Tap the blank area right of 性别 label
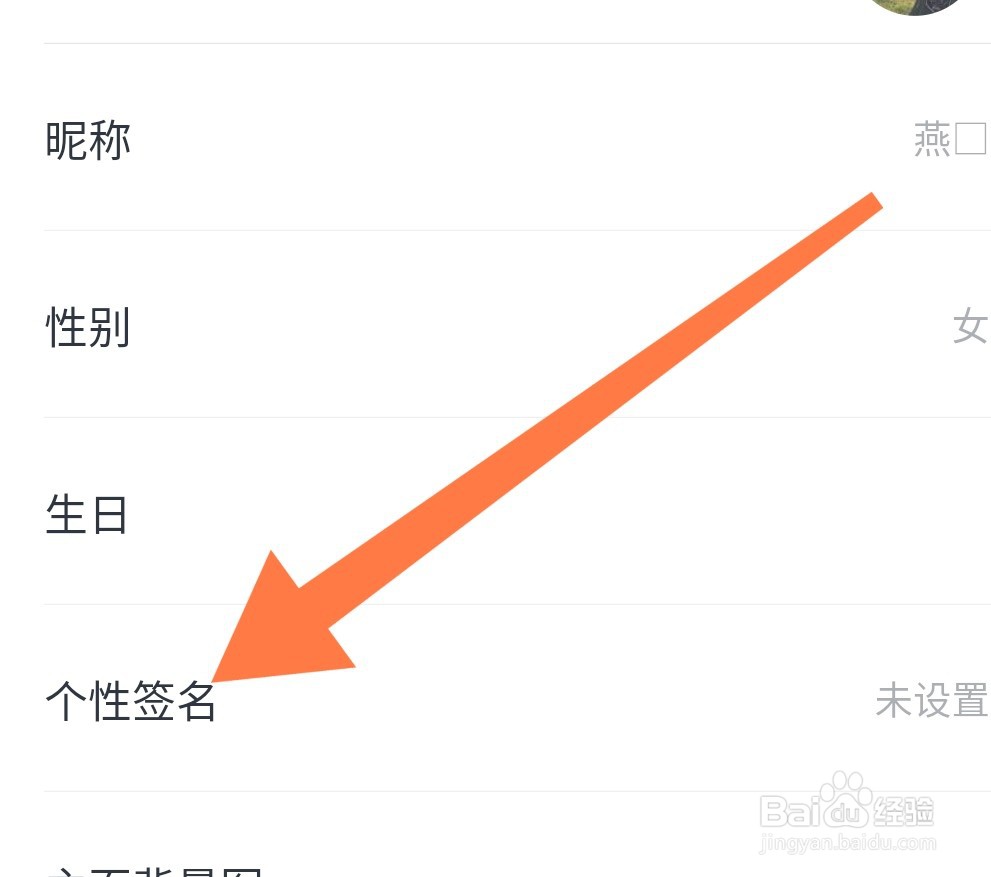Image resolution: width=991 pixels, height=877 pixels. pos(537,326)
